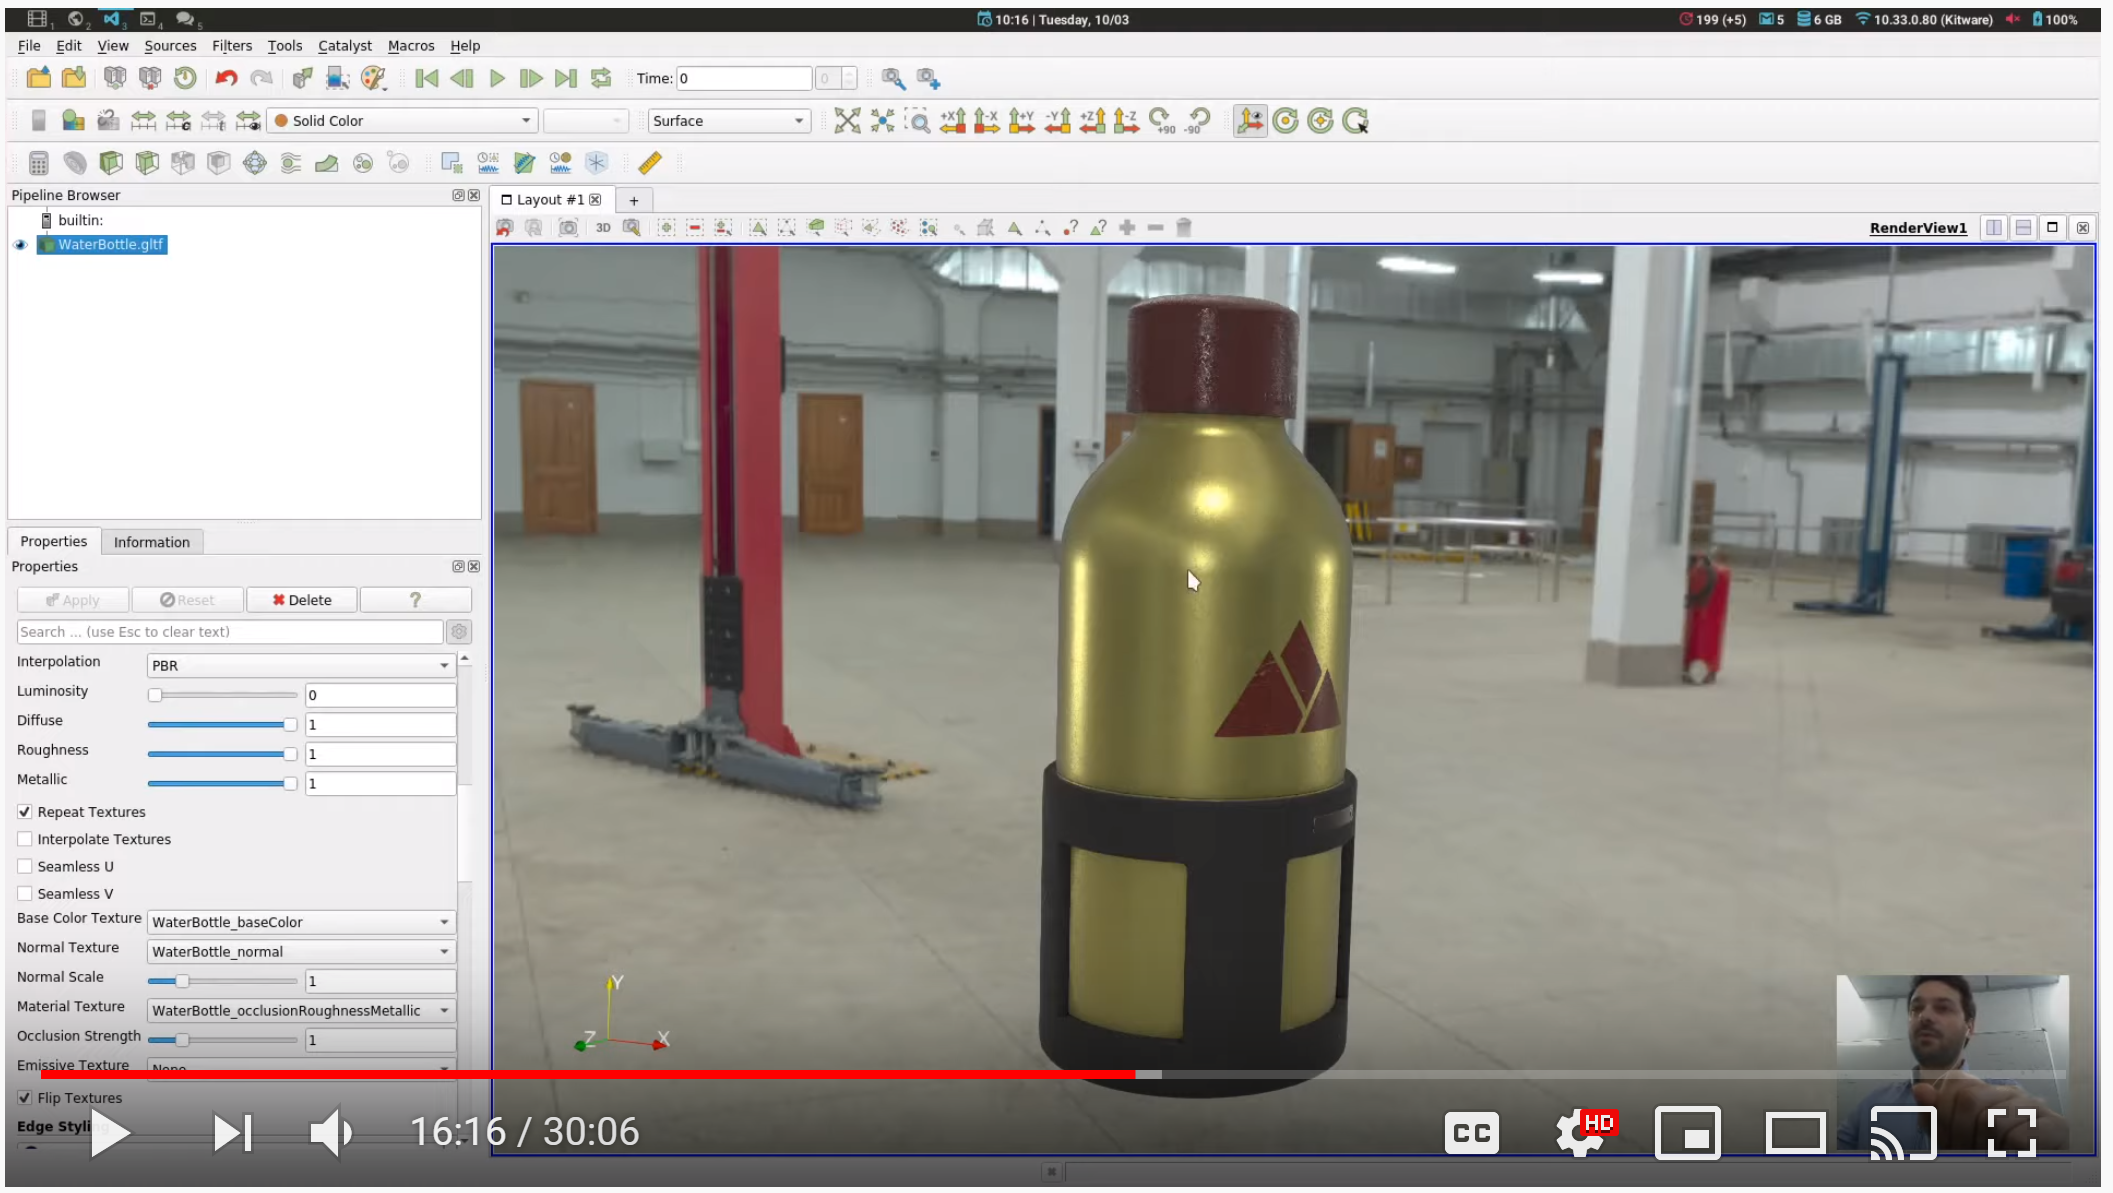This screenshot has width=2113, height=1193.
Task: Go to last animation frame
Action: (x=566, y=78)
